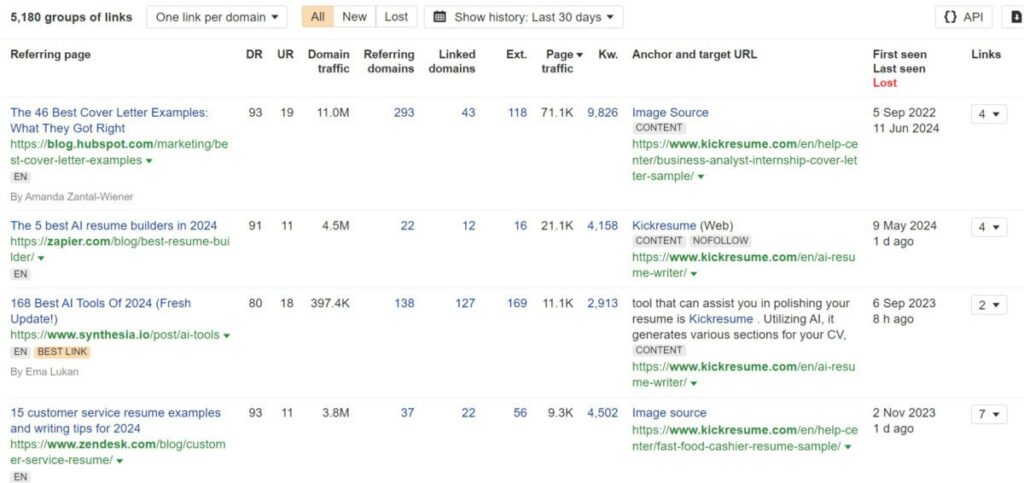Image resolution: width=1024 pixels, height=483 pixels.
Task: Expand the synthesia.io URL dropdown arrow
Action: point(227,335)
